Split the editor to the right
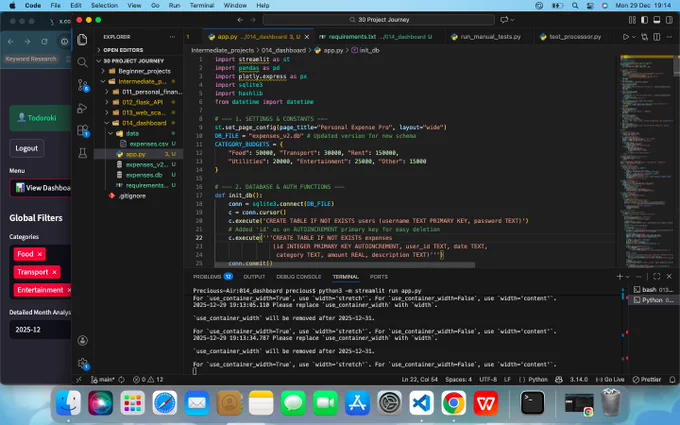 pos(657,37)
